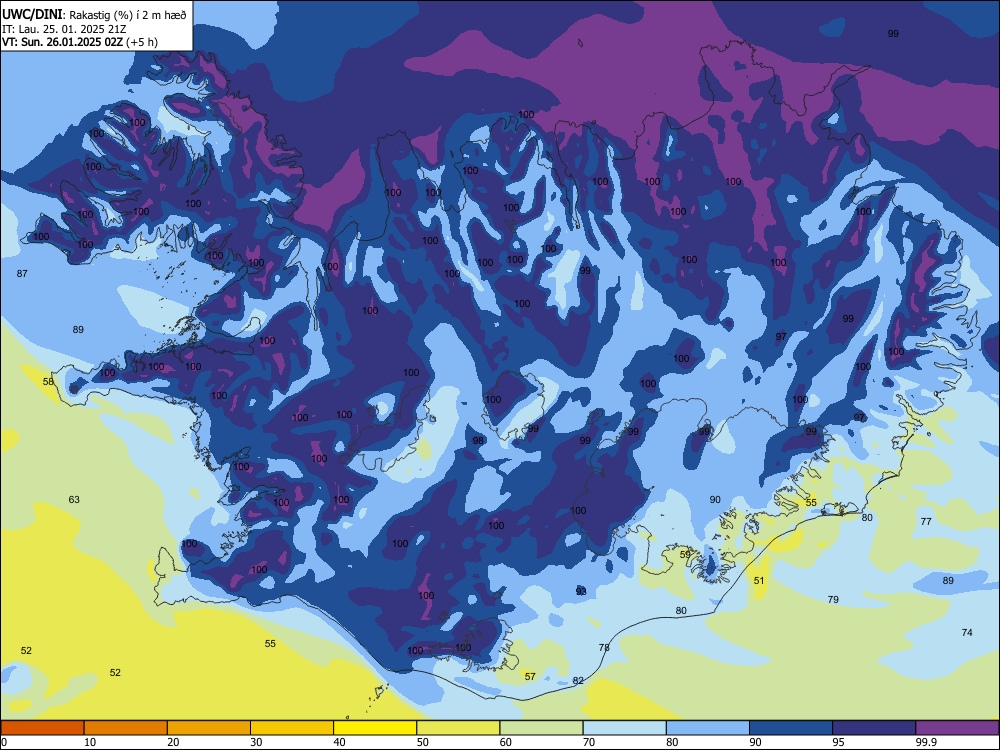Click the "UWC/DINI: Rakastig (%) í 2 m hæð" title
The image size is (1000, 750).
click(x=94, y=15)
